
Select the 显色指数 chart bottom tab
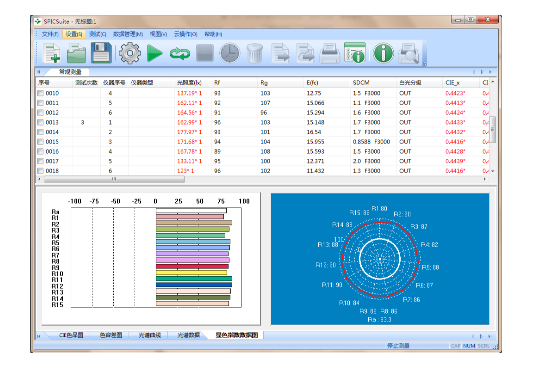tap(237, 335)
